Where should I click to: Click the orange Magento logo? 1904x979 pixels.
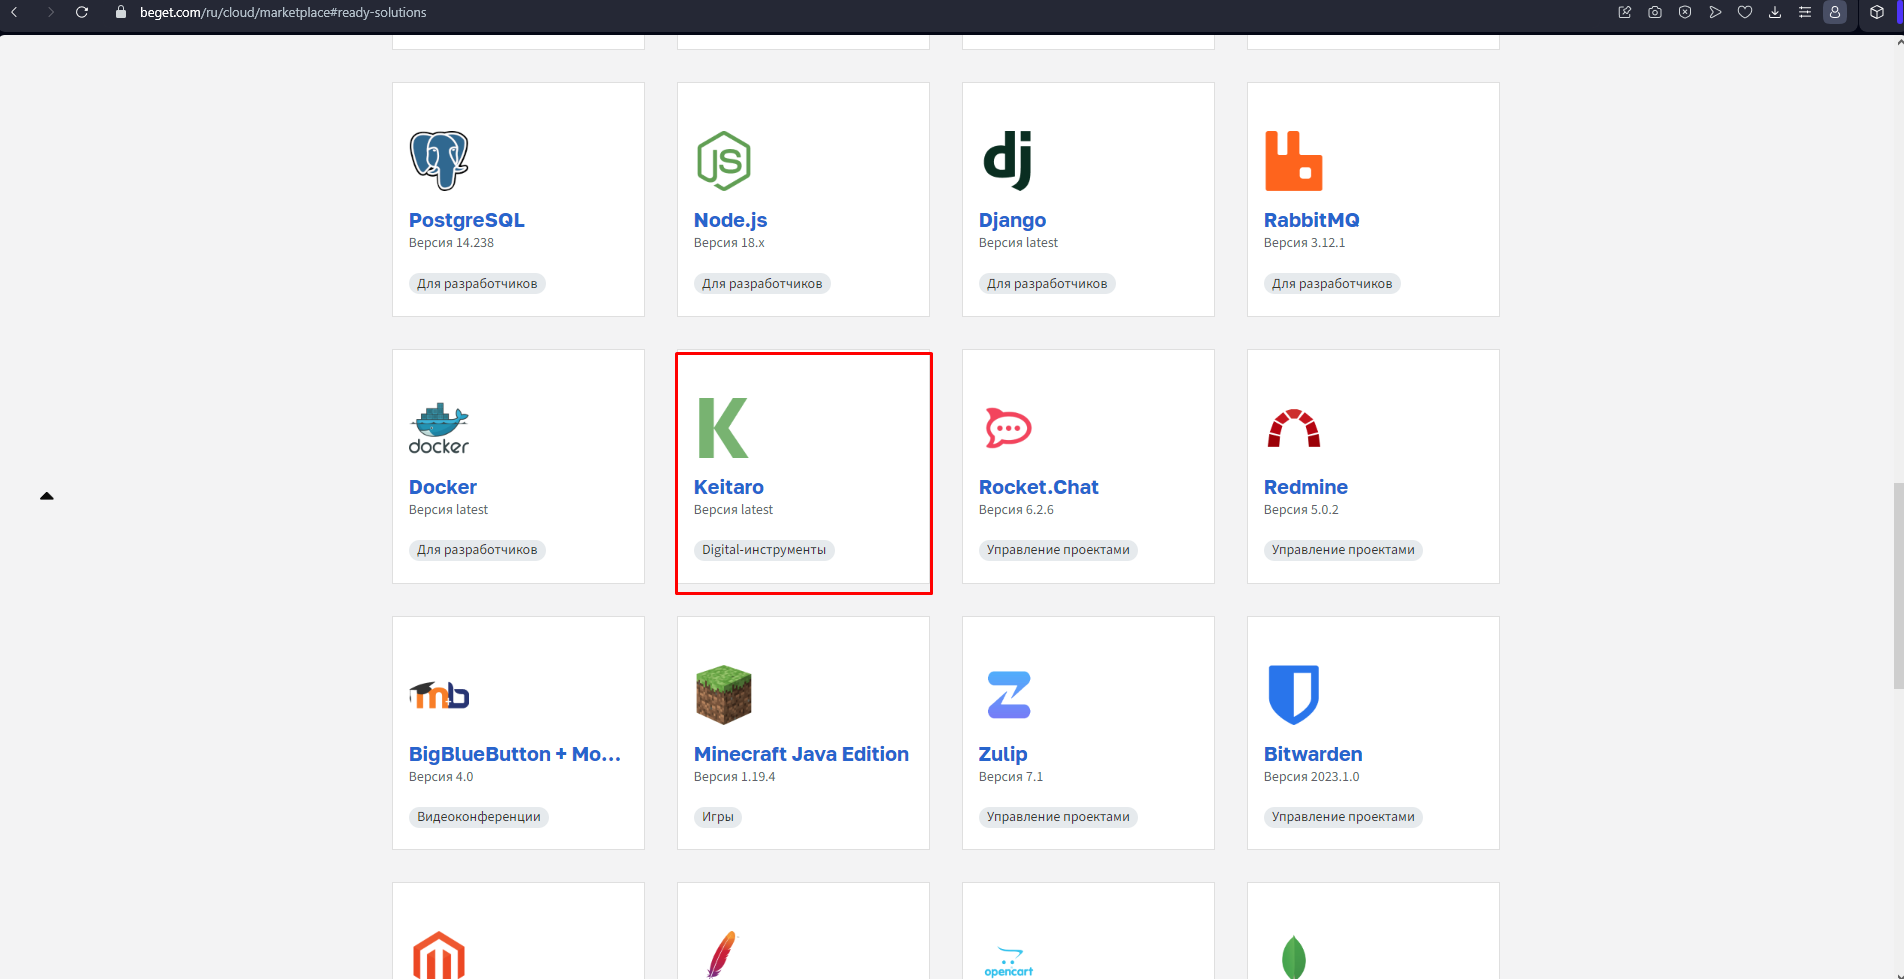(x=439, y=955)
